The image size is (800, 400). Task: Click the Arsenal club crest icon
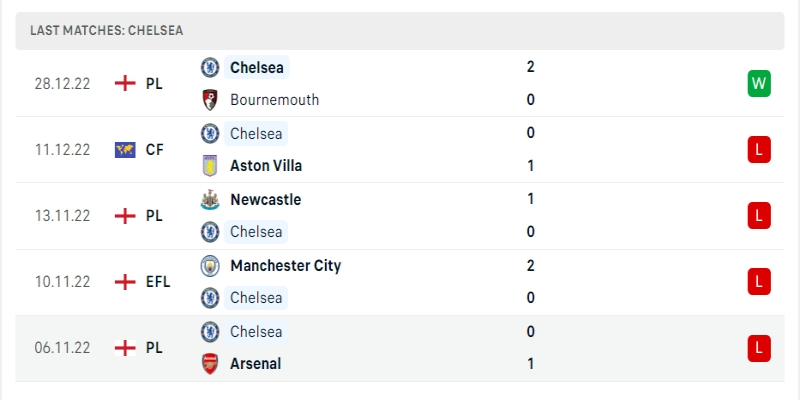pyautogui.click(x=210, y=364)
